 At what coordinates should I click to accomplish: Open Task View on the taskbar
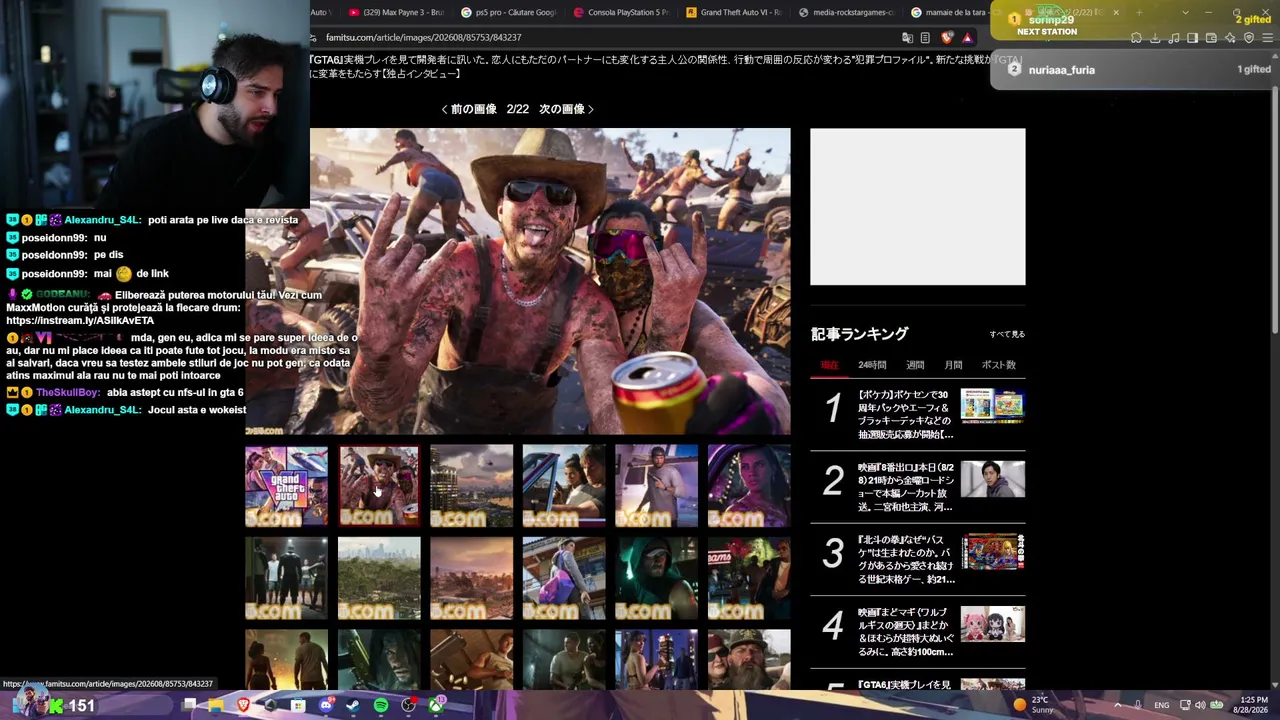point(189,705)
